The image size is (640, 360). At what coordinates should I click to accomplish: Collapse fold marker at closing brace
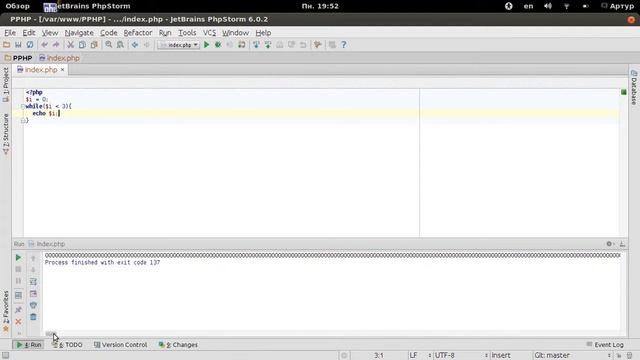click(x=23, y=120)
